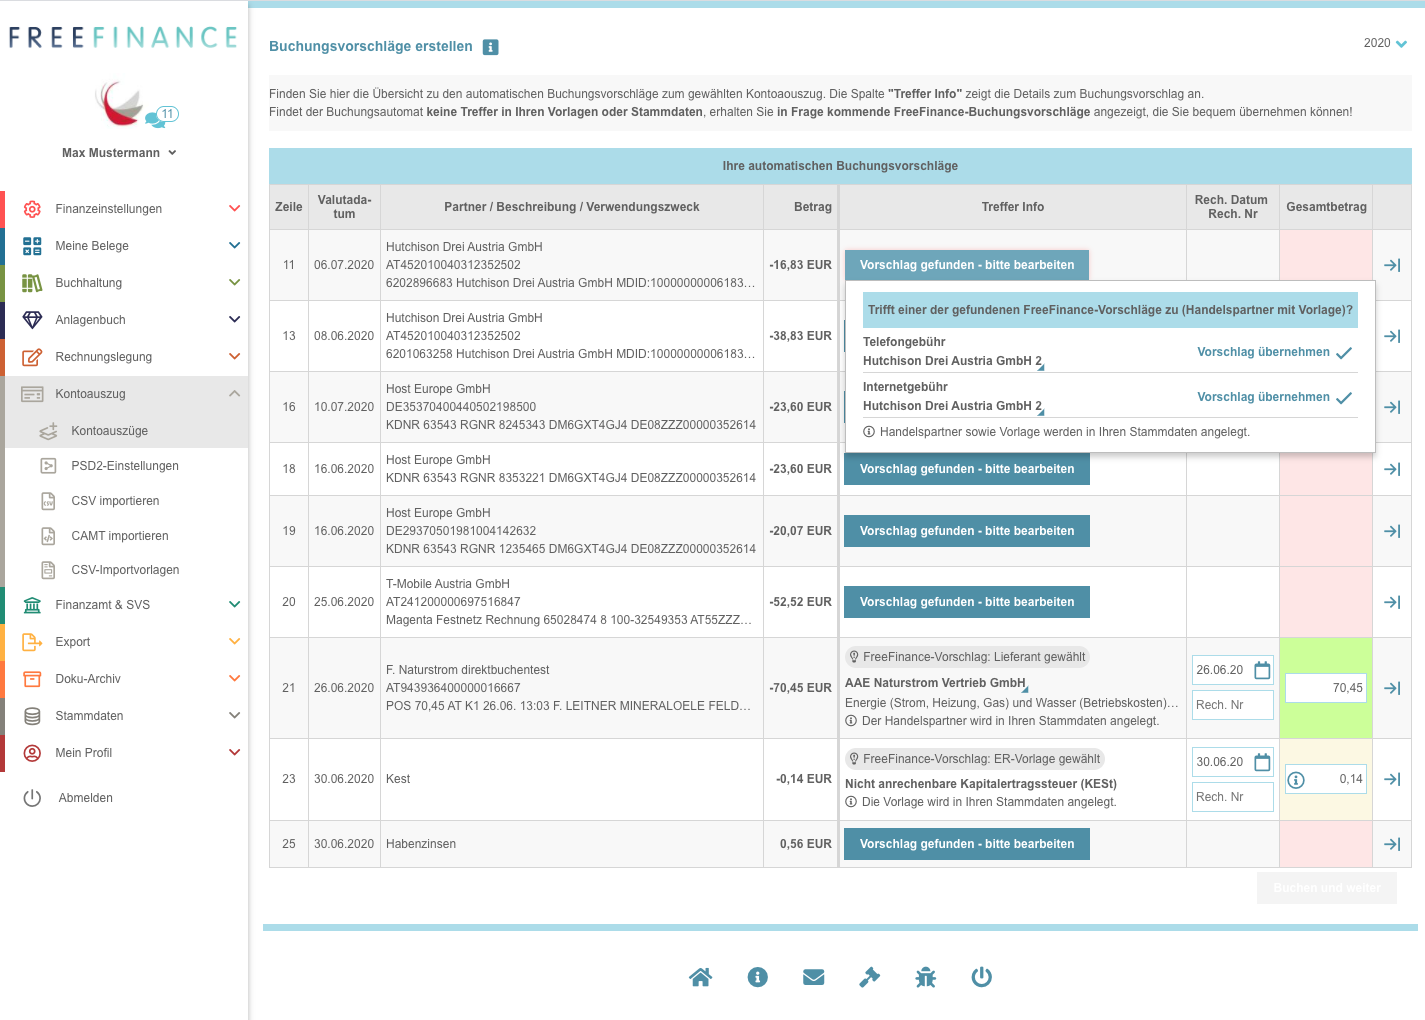Click the Meine Belege grid icon
This screenshot has width=1425, height=1020.
pyautogui.click(x=32, y=246)
